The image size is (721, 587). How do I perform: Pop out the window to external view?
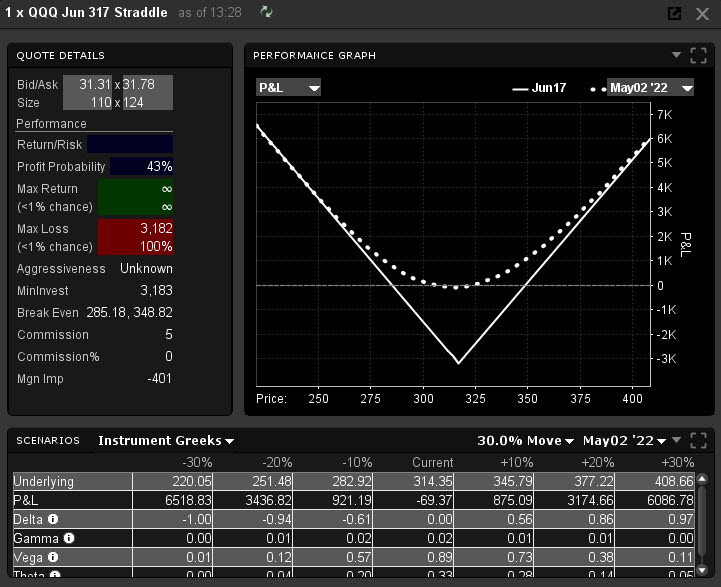674,13
